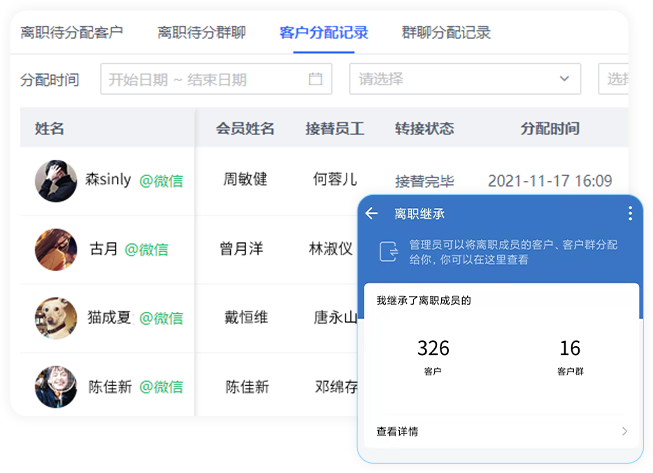Viewport: 653px width, 473px height.
Task: Click 离职继承 panel title
Action: tap(419, 214)
